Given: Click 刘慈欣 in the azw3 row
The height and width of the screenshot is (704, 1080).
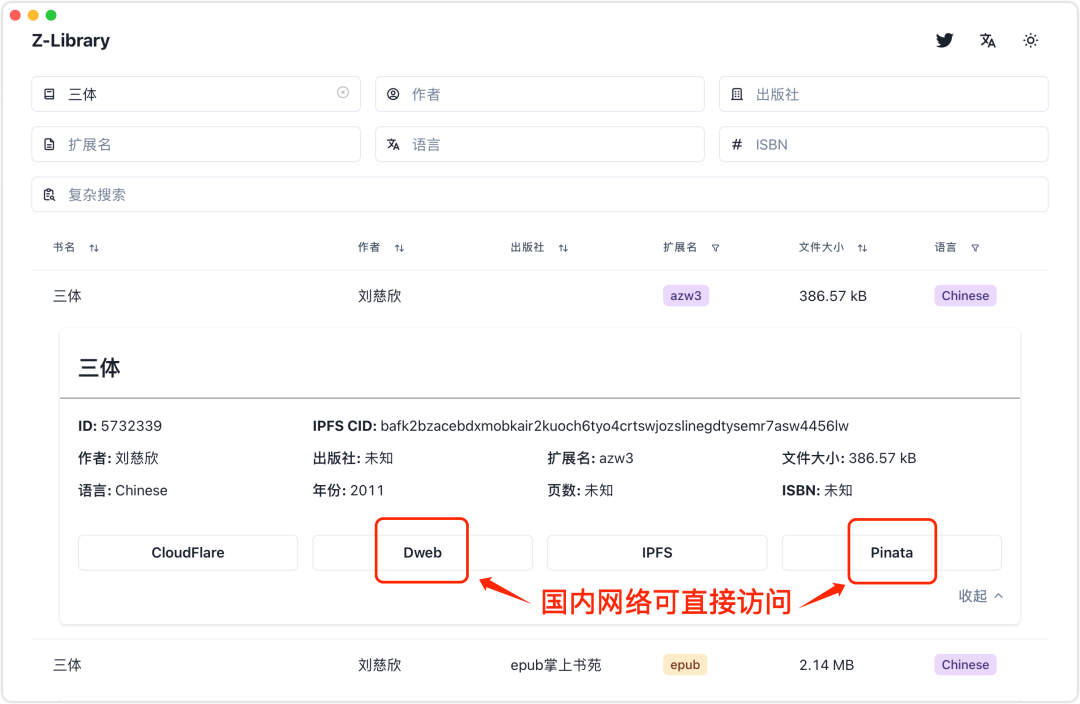Looking at the screenshot, I should [x=380, y=296].
